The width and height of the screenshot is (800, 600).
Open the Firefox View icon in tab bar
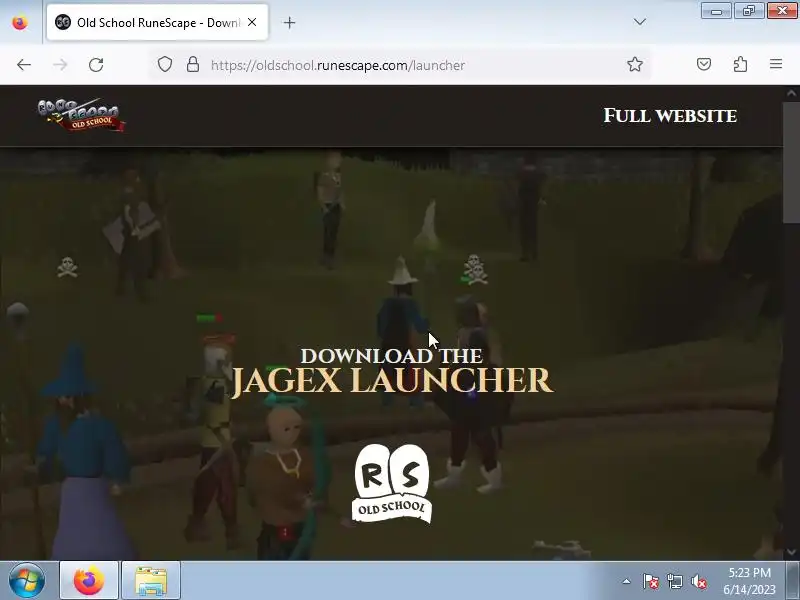20,22
